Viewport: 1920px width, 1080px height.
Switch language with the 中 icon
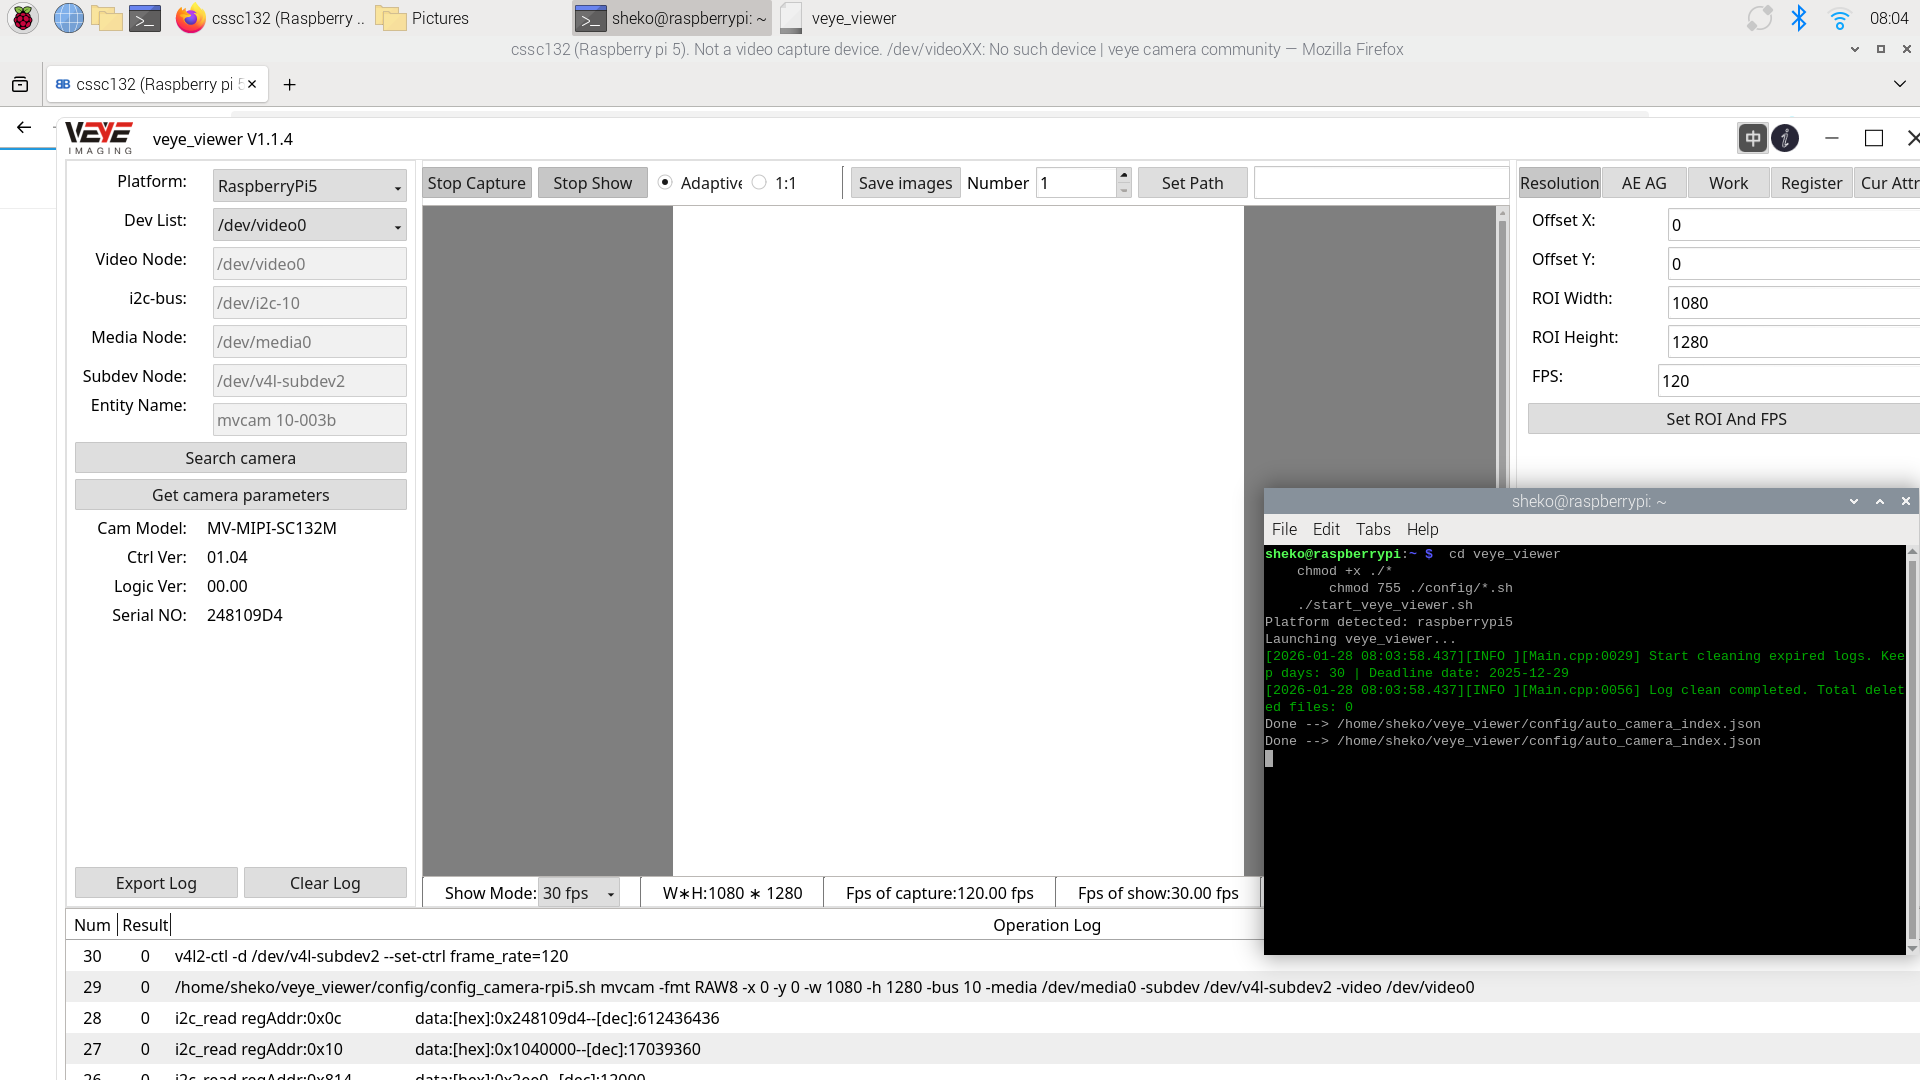click(x=1752, y=138)
